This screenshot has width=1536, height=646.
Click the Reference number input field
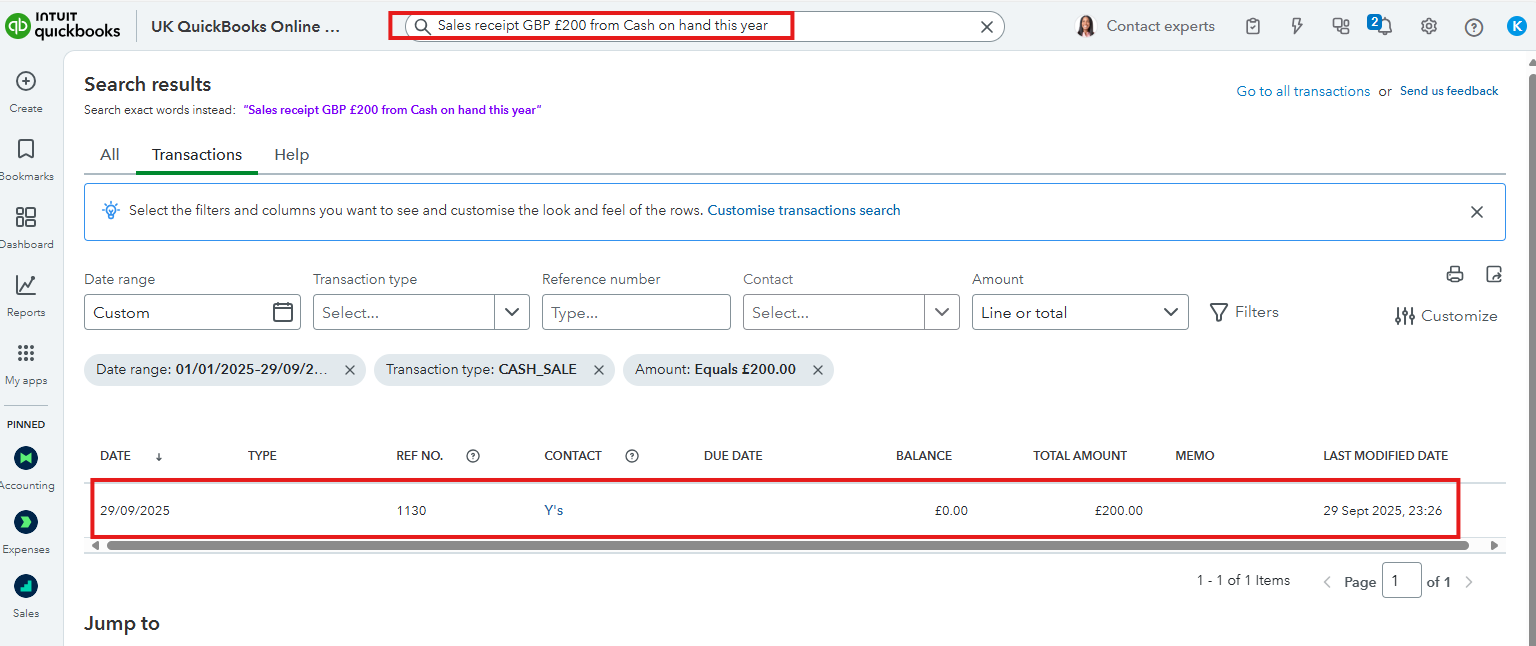[636, 312]
